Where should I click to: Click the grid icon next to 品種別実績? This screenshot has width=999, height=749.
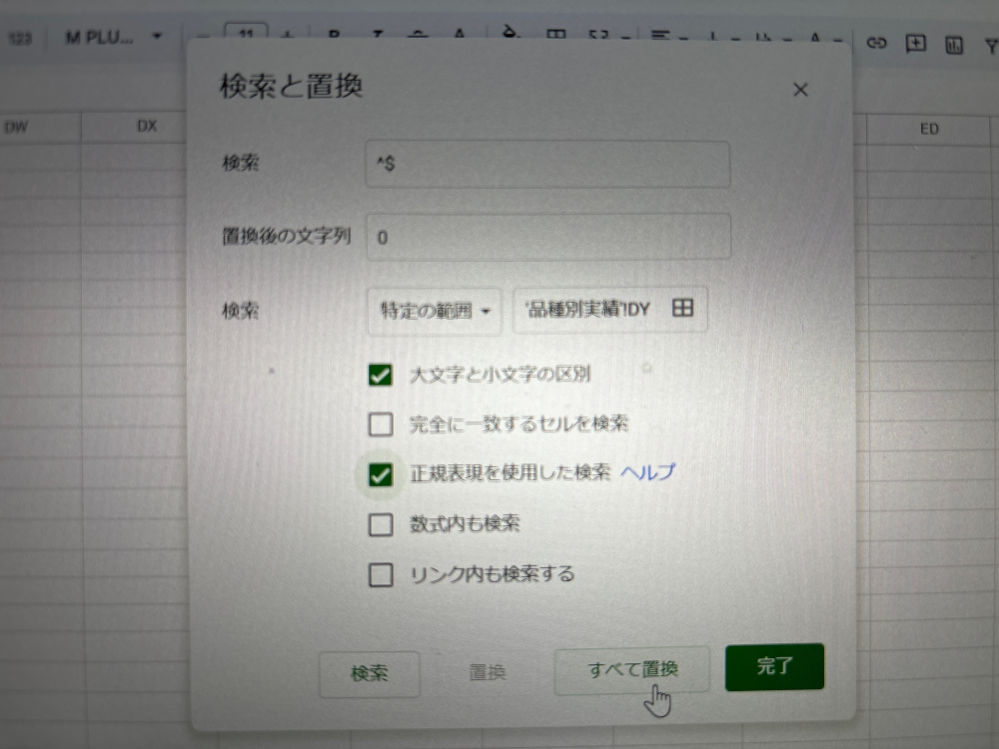coord(684,309)
